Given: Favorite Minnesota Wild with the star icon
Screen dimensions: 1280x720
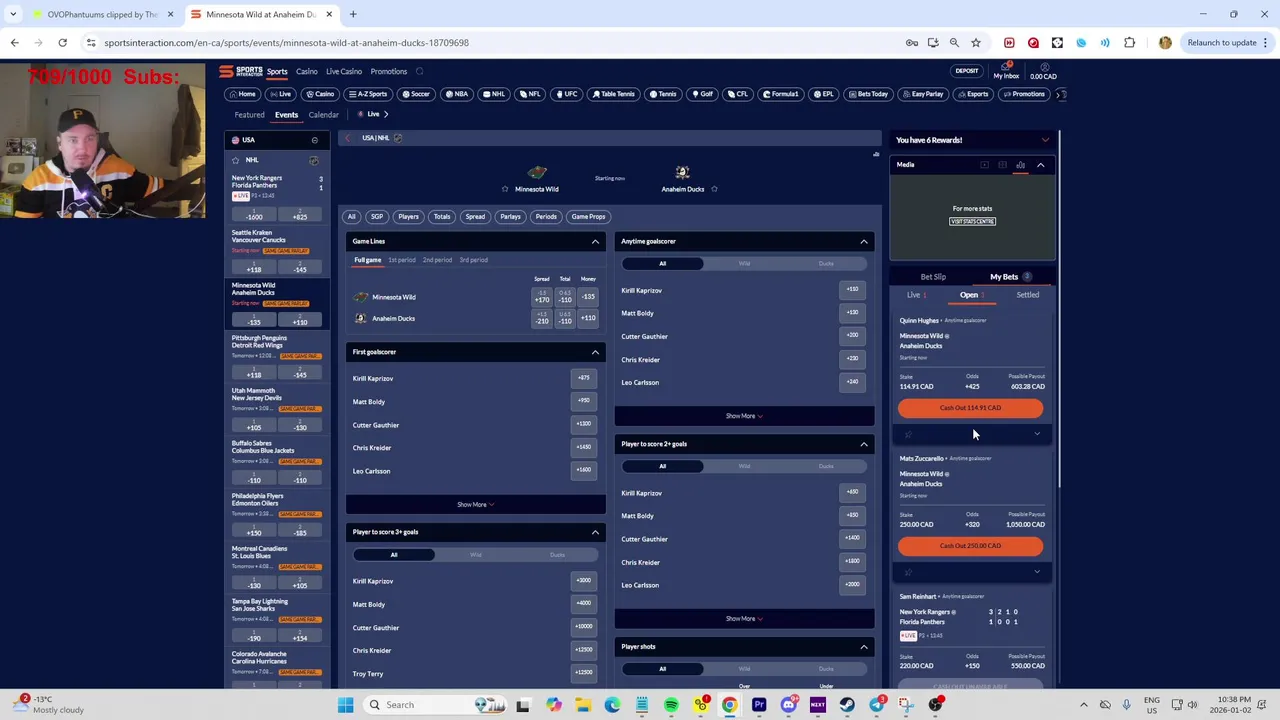Looking at the screenshot, I should click(x=505, y=189).
